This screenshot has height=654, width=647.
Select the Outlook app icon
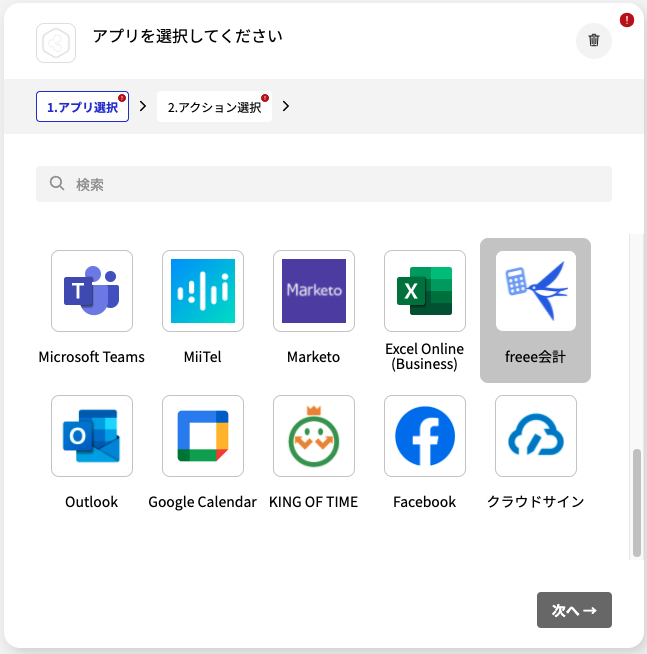[92, 436]
